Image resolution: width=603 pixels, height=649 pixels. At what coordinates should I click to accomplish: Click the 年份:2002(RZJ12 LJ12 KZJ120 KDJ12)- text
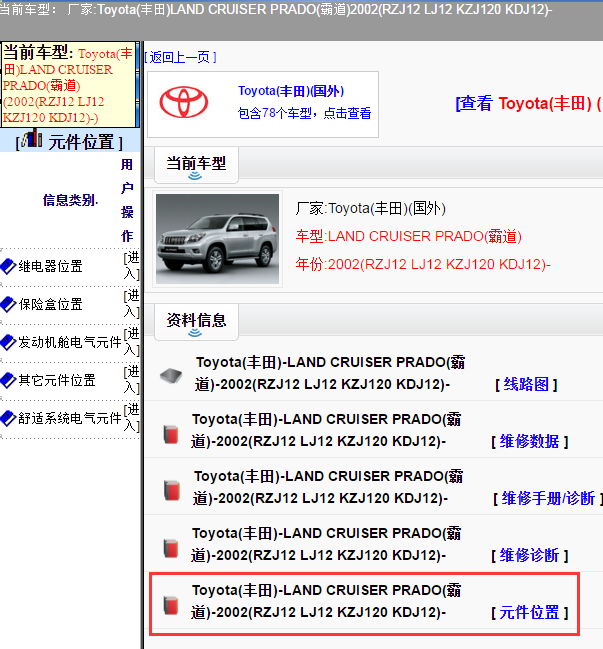(423, 264)
